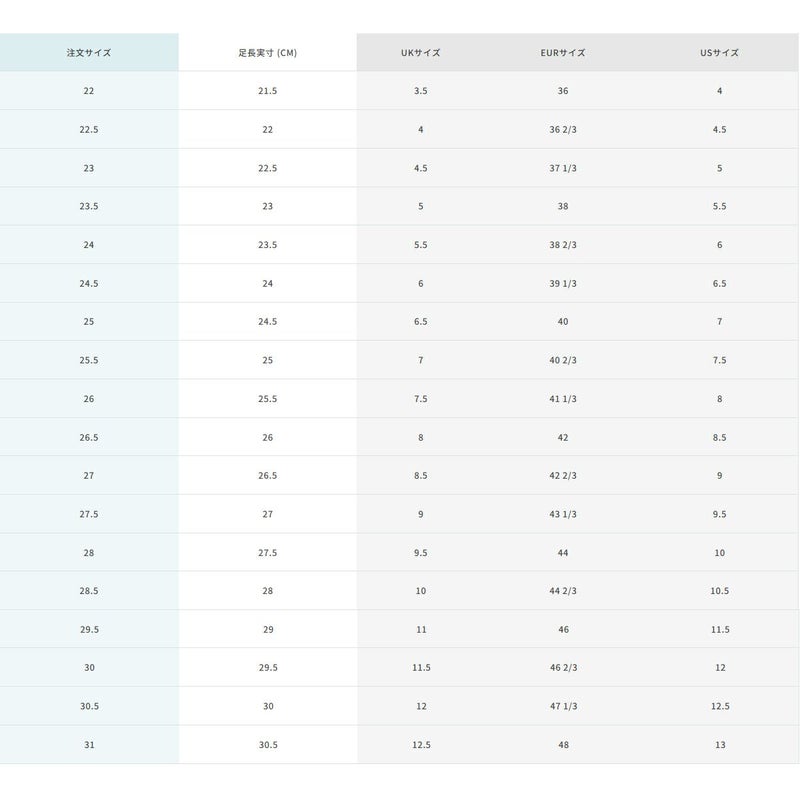
Task: Click the EUR size 38 2/3 cell
Action: coord(562,245)
